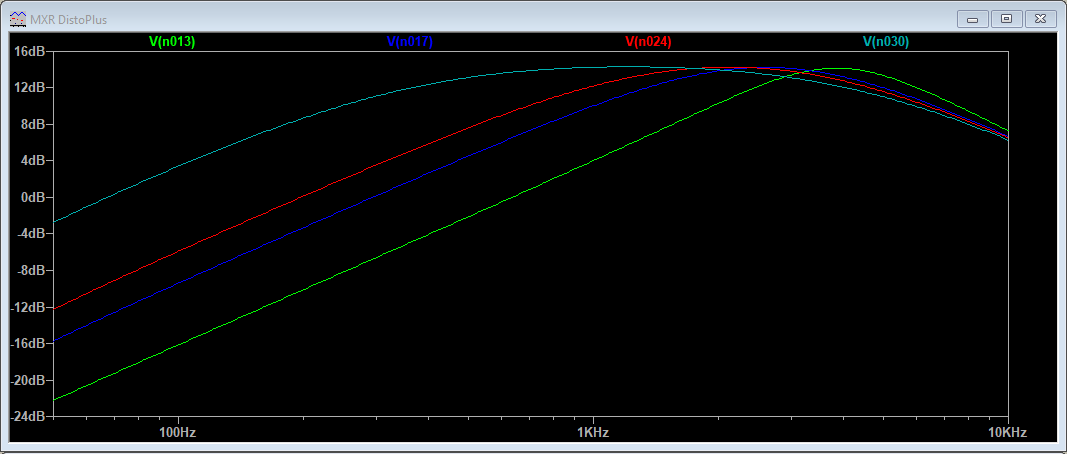Close the MXR DistoPlus plot window
The width and height of the screenshot is (1067, 454).
pyautogui.click(x=1040, y=19)
